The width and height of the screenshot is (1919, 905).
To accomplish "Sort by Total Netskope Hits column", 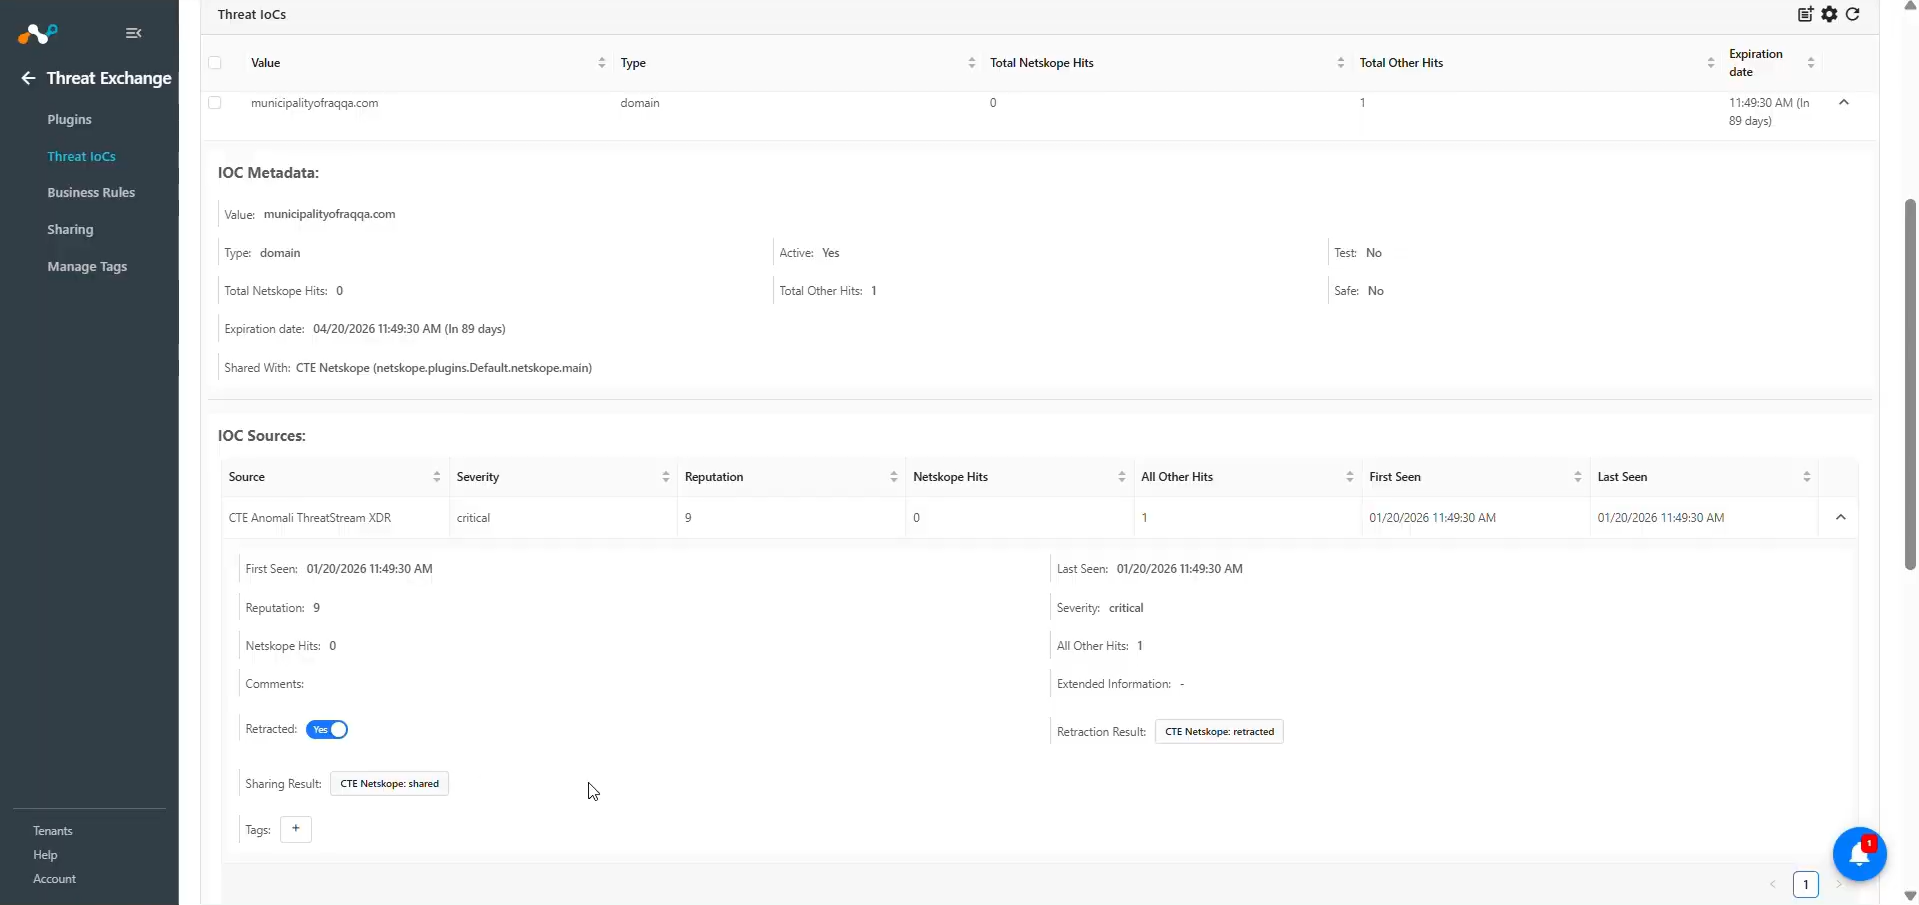I will coord(1341,63).
